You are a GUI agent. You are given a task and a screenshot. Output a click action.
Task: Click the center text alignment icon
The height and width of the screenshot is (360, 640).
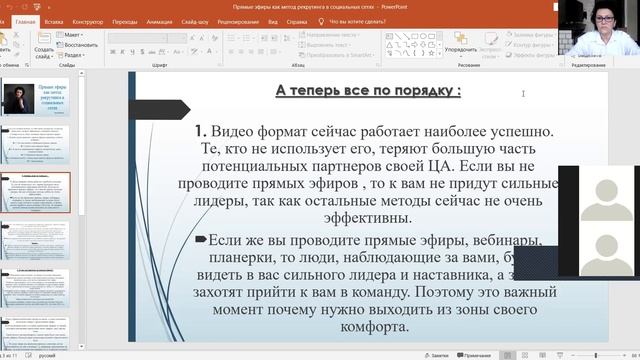241,52
